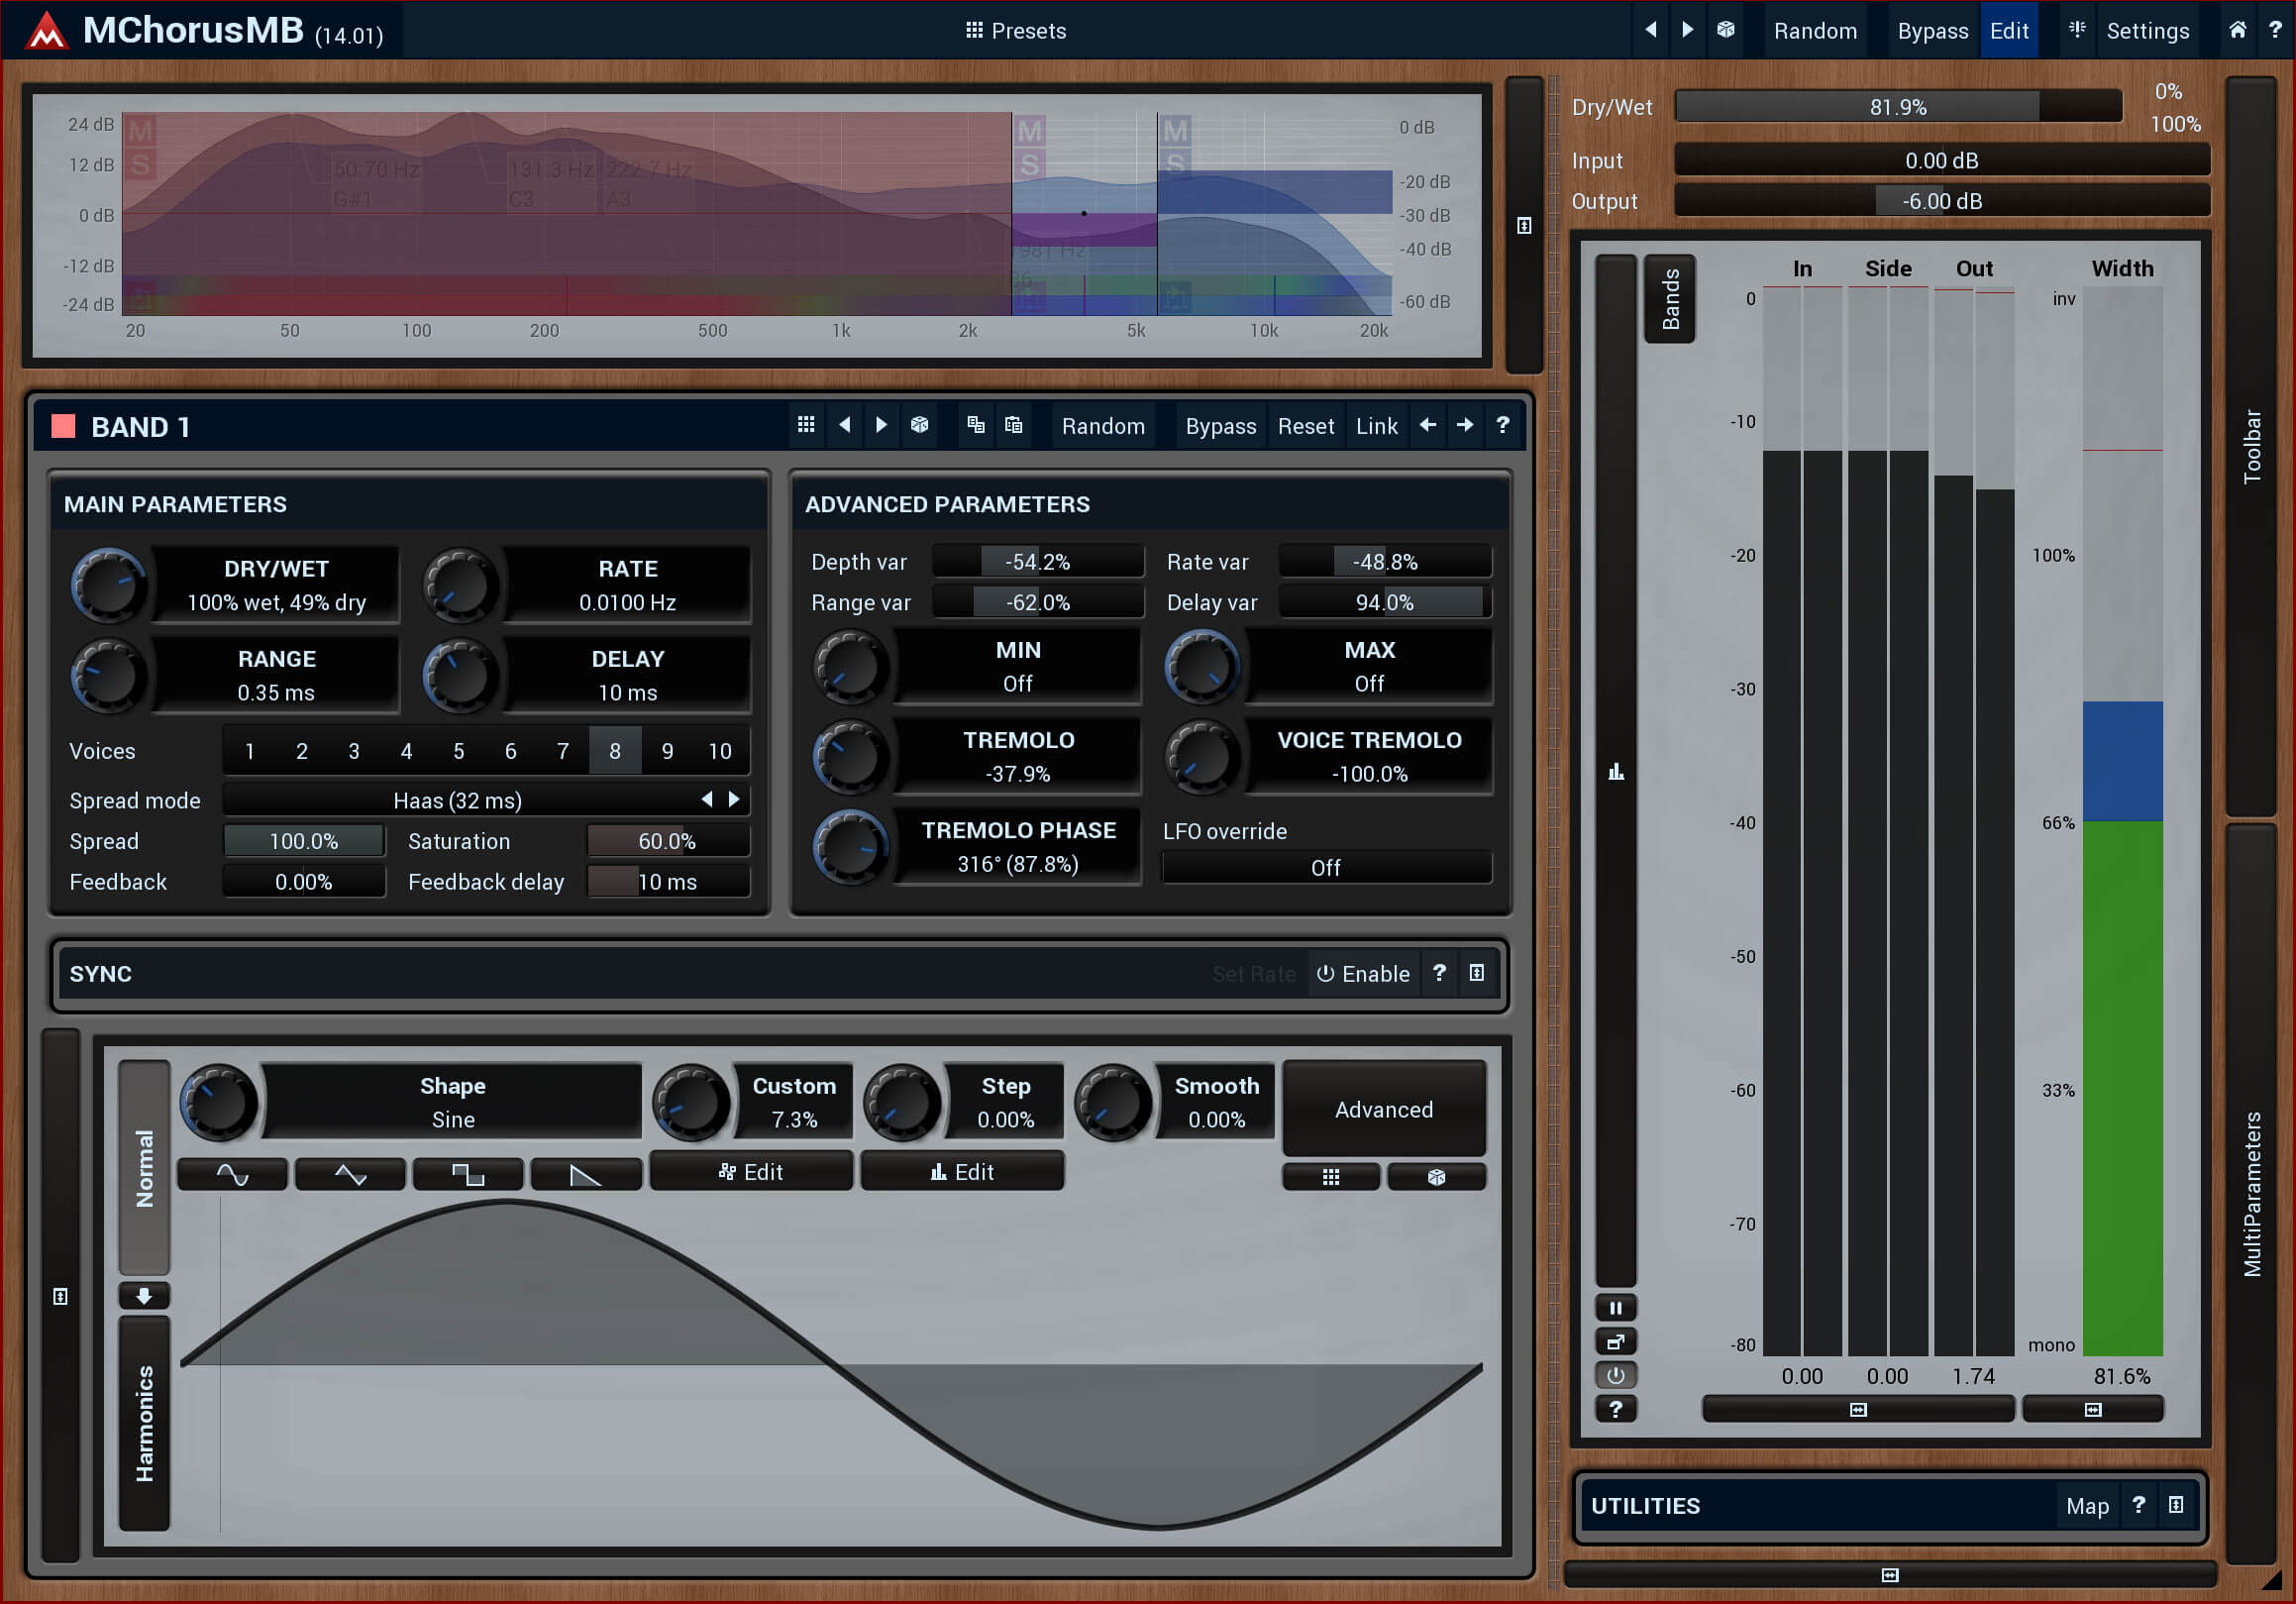Open shape presets grid under Advanced

[1330, 1177]
